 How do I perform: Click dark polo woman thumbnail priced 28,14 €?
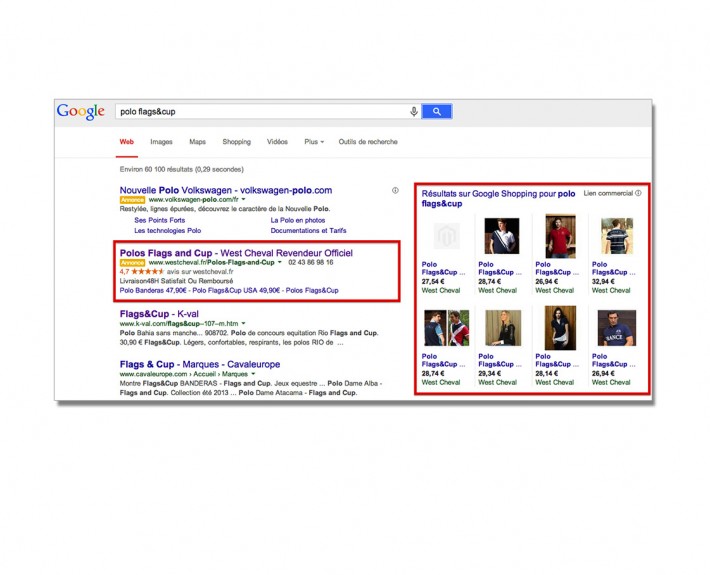click(560, 328)
